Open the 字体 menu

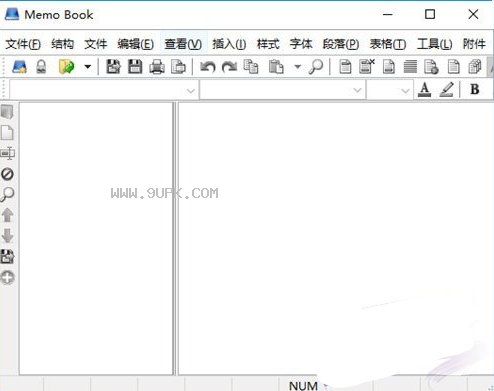point(301,44)
